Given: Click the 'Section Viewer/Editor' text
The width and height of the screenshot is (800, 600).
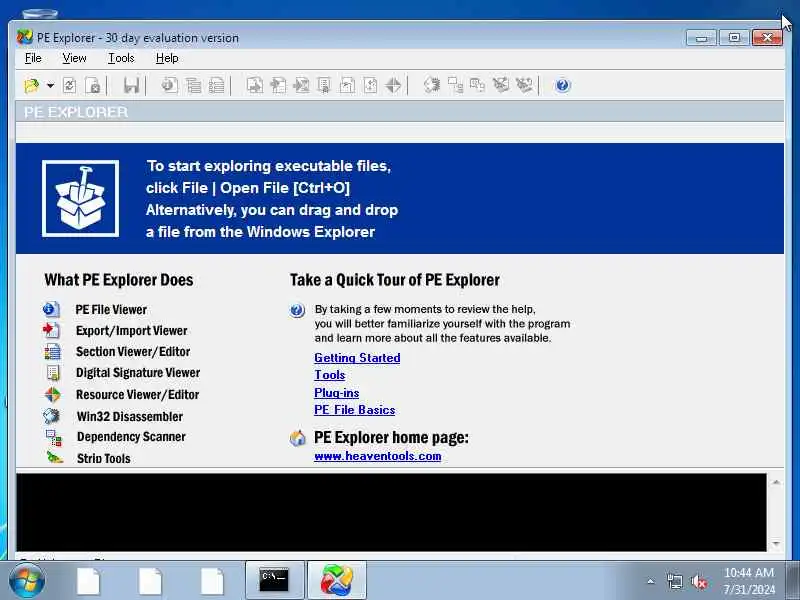Looking at the screenshot, I should point(133,352).
